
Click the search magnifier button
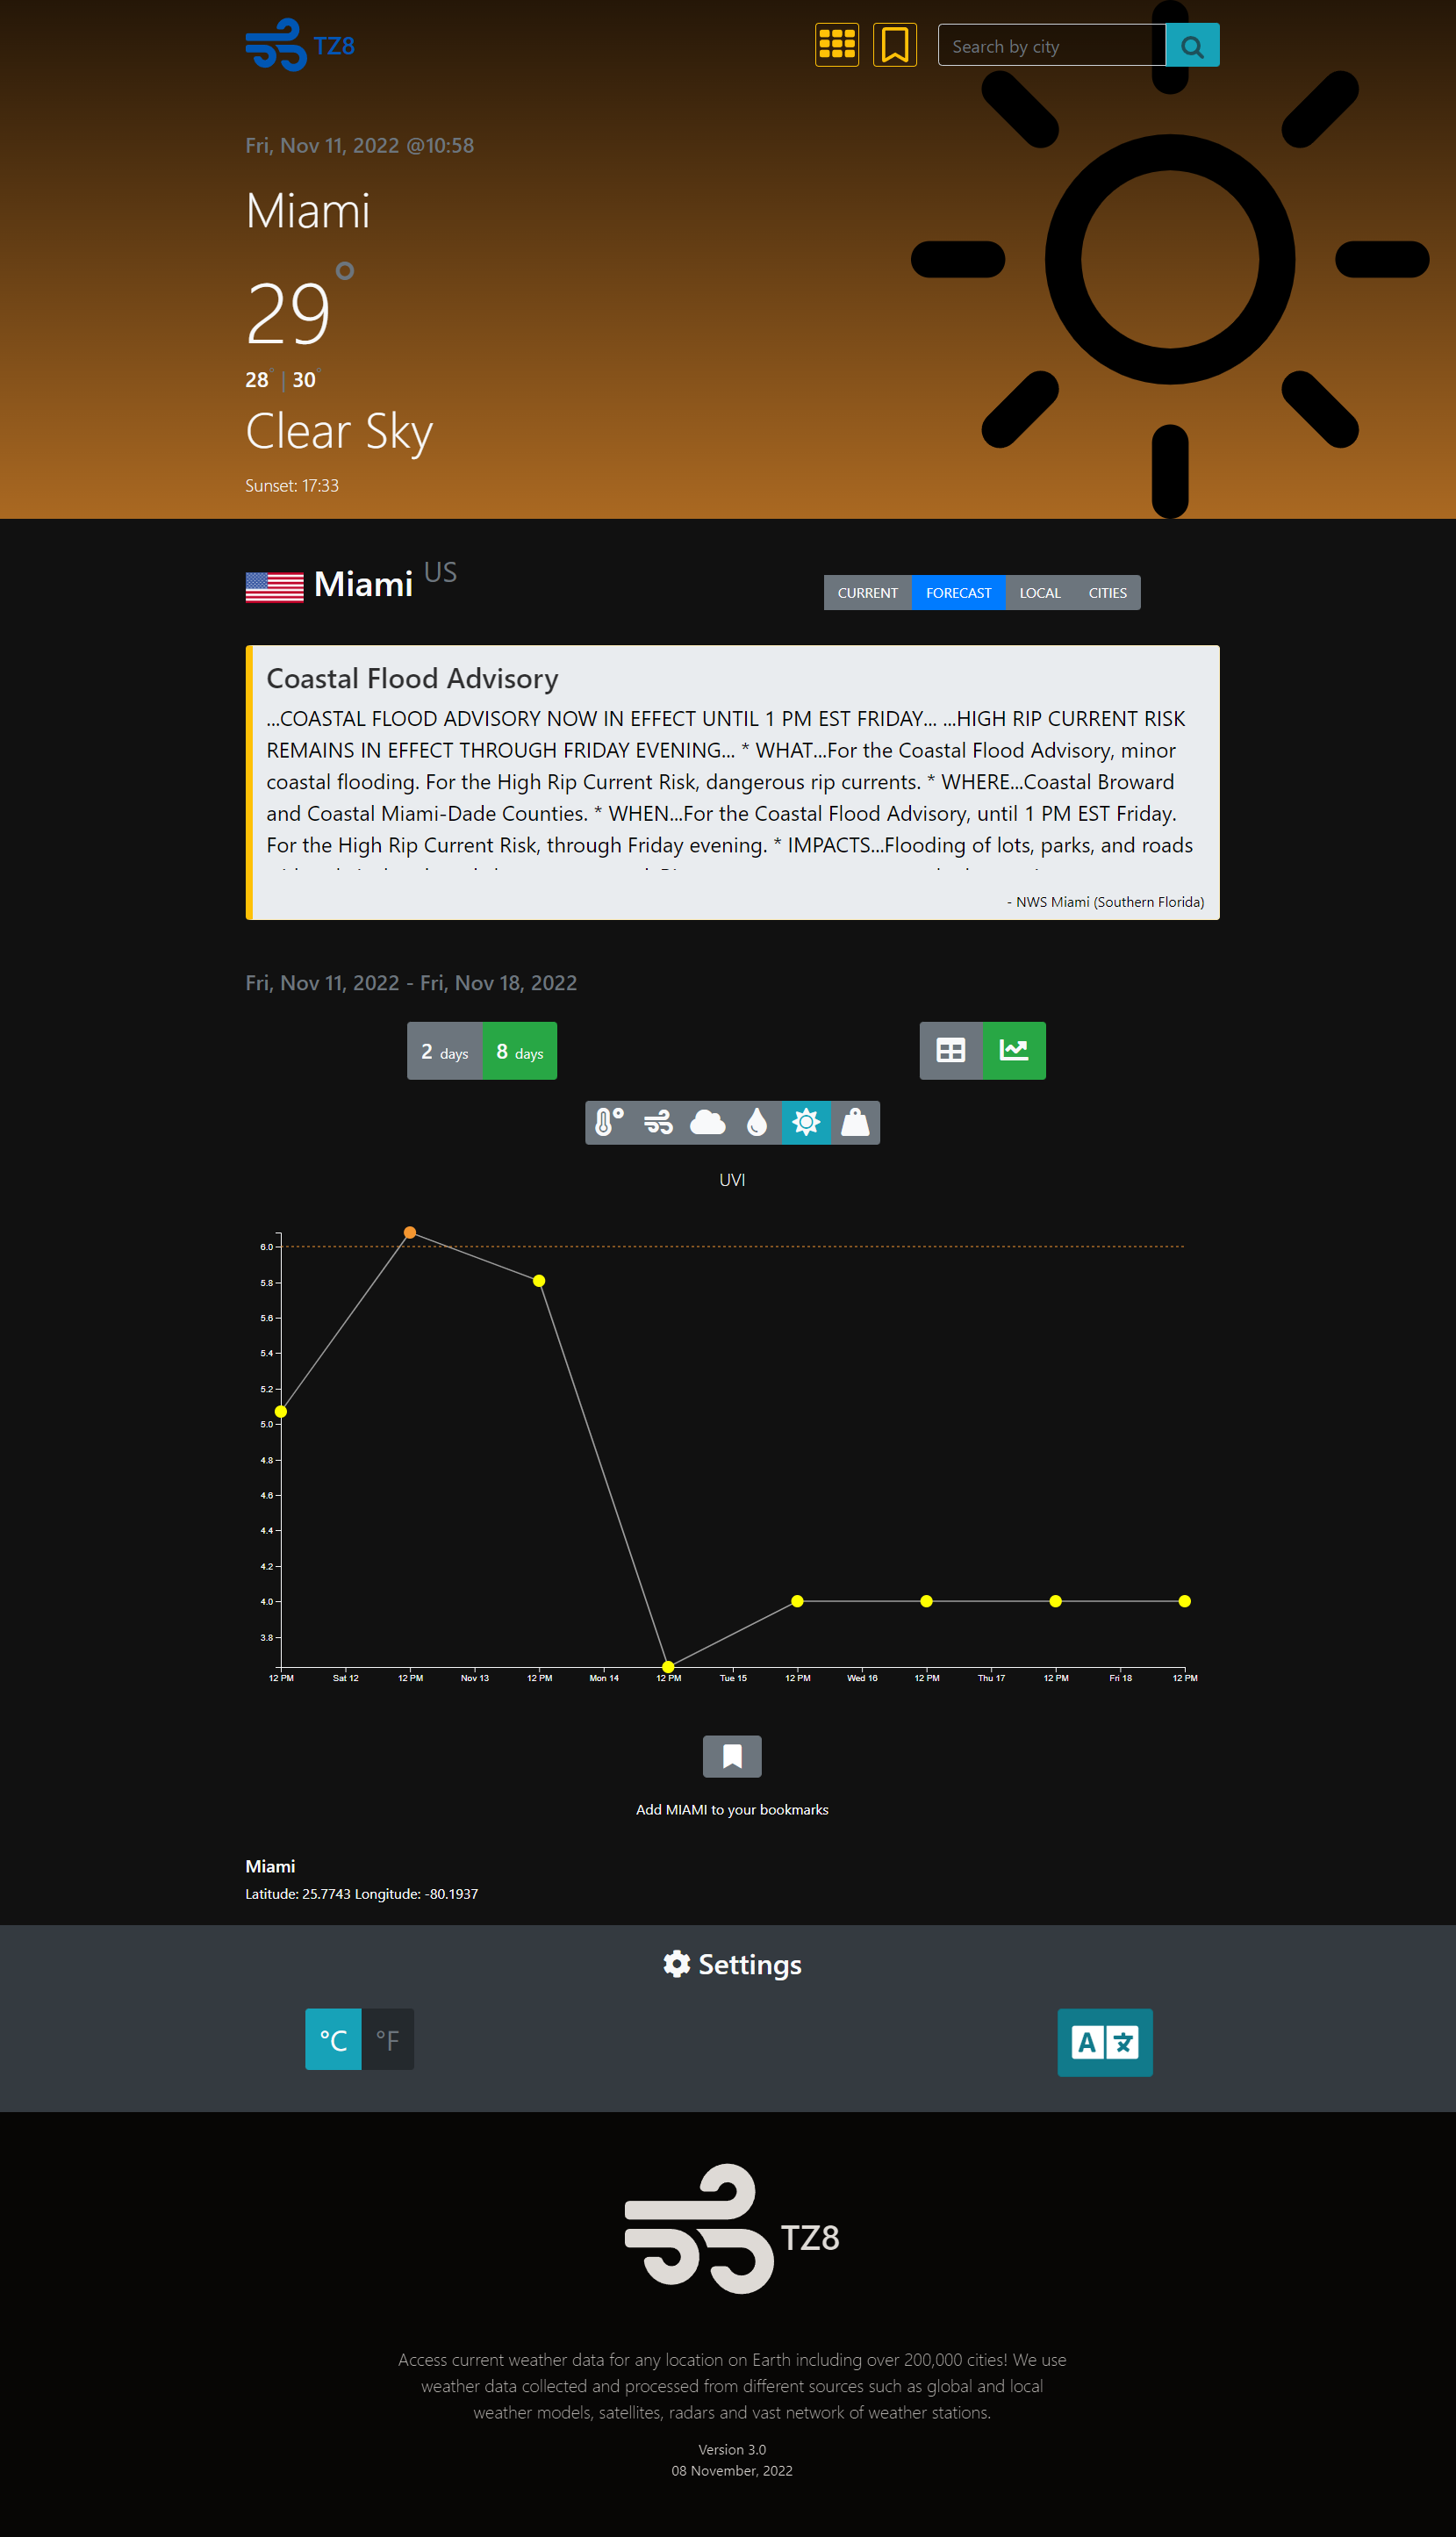click(1192, 45)
